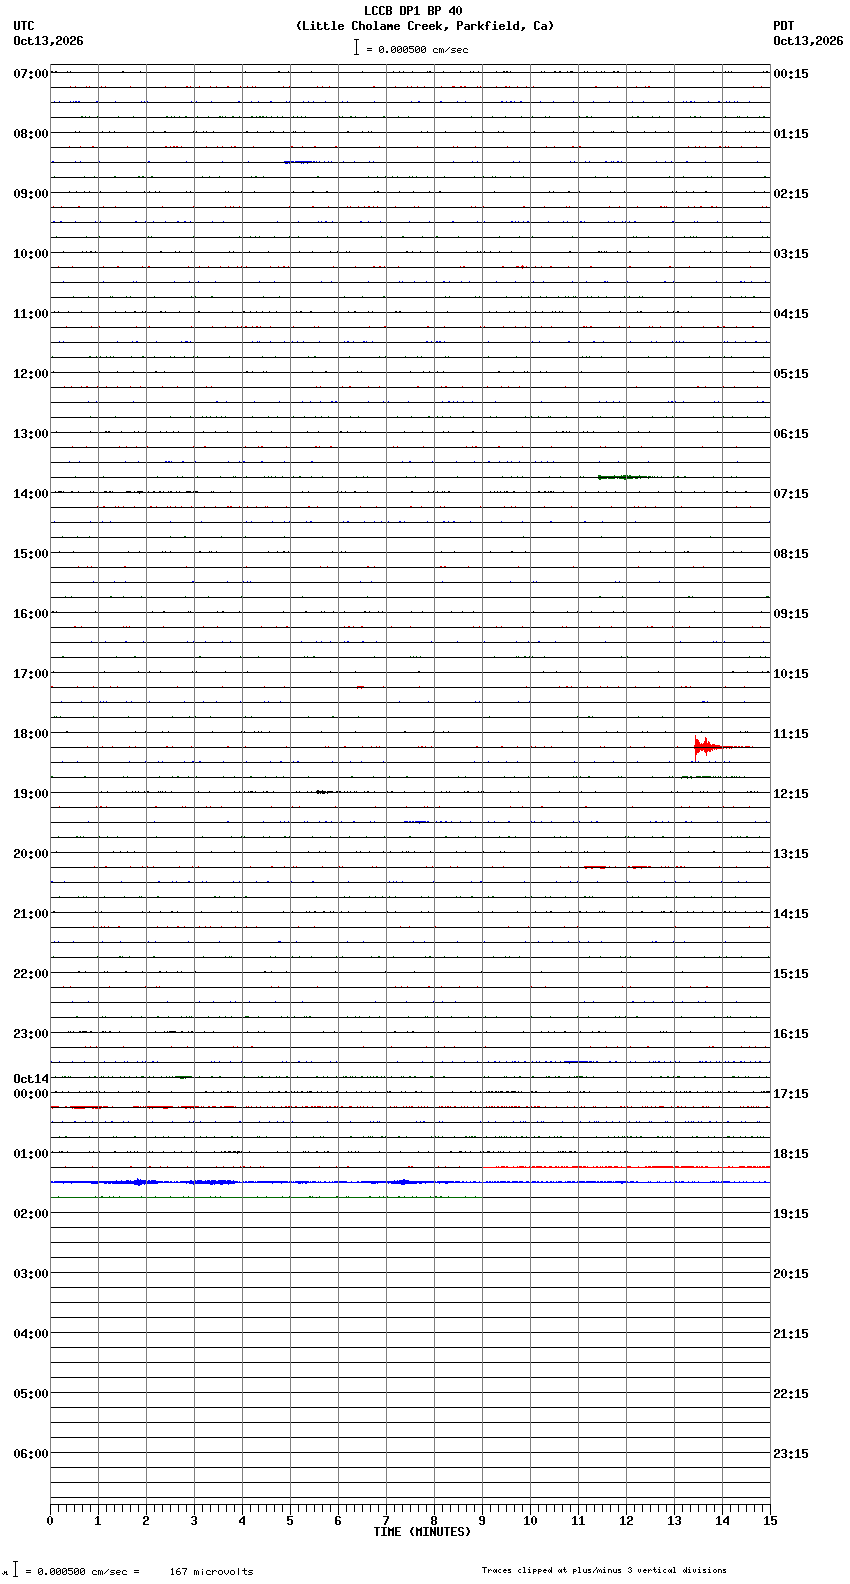Click the Traces clipped footer note

[604, 1570]
